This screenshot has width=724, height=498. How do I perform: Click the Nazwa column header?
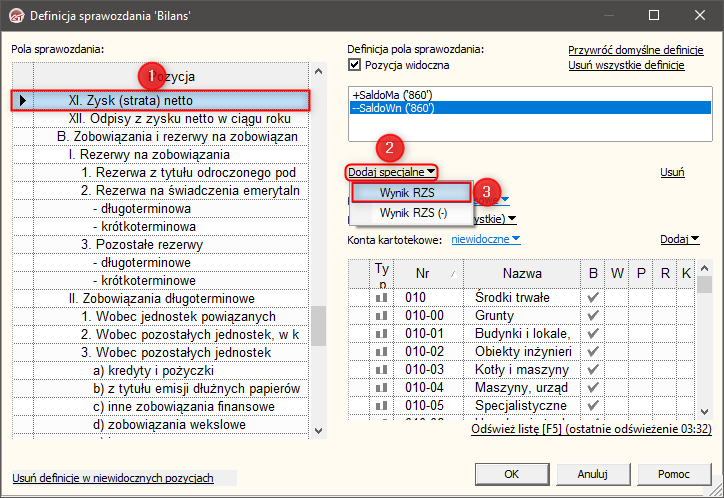point(522,273)
